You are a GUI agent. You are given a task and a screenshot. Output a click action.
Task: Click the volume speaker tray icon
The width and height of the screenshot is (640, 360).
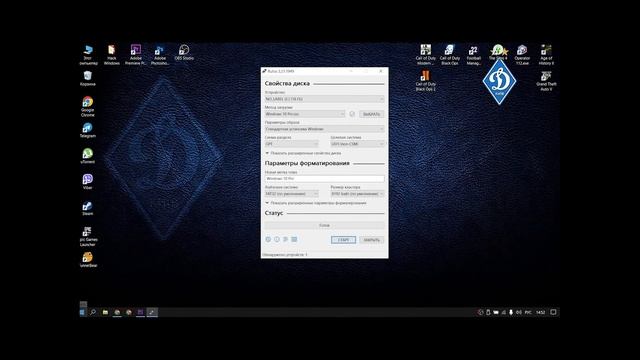click(x=519, y=312)
